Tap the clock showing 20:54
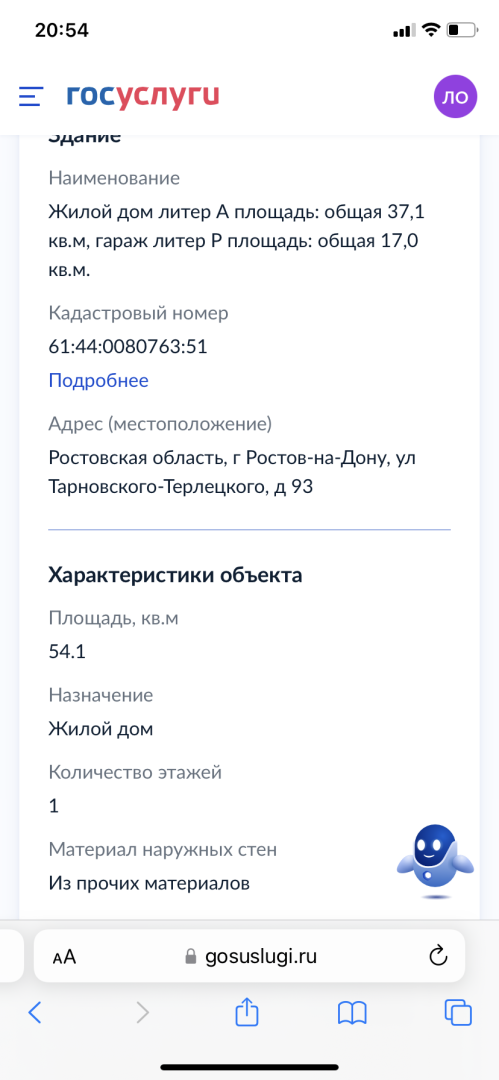499x1080 pixels. pos(62,30)
